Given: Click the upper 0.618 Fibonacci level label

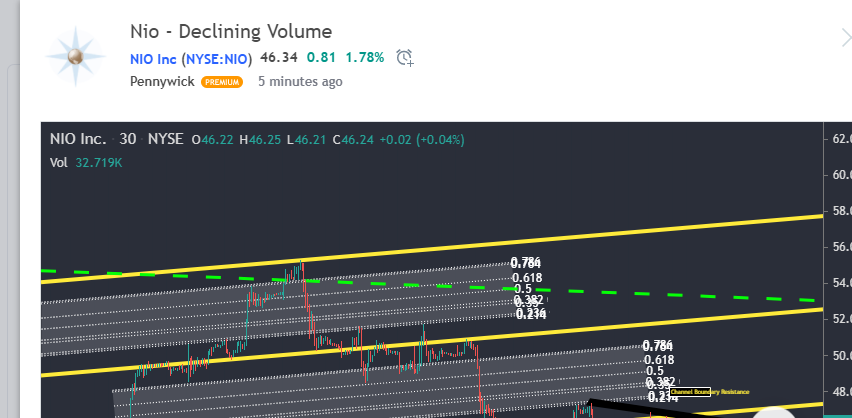Looking at the screenshot, I should pyautogui.click(x=527, y=278).
